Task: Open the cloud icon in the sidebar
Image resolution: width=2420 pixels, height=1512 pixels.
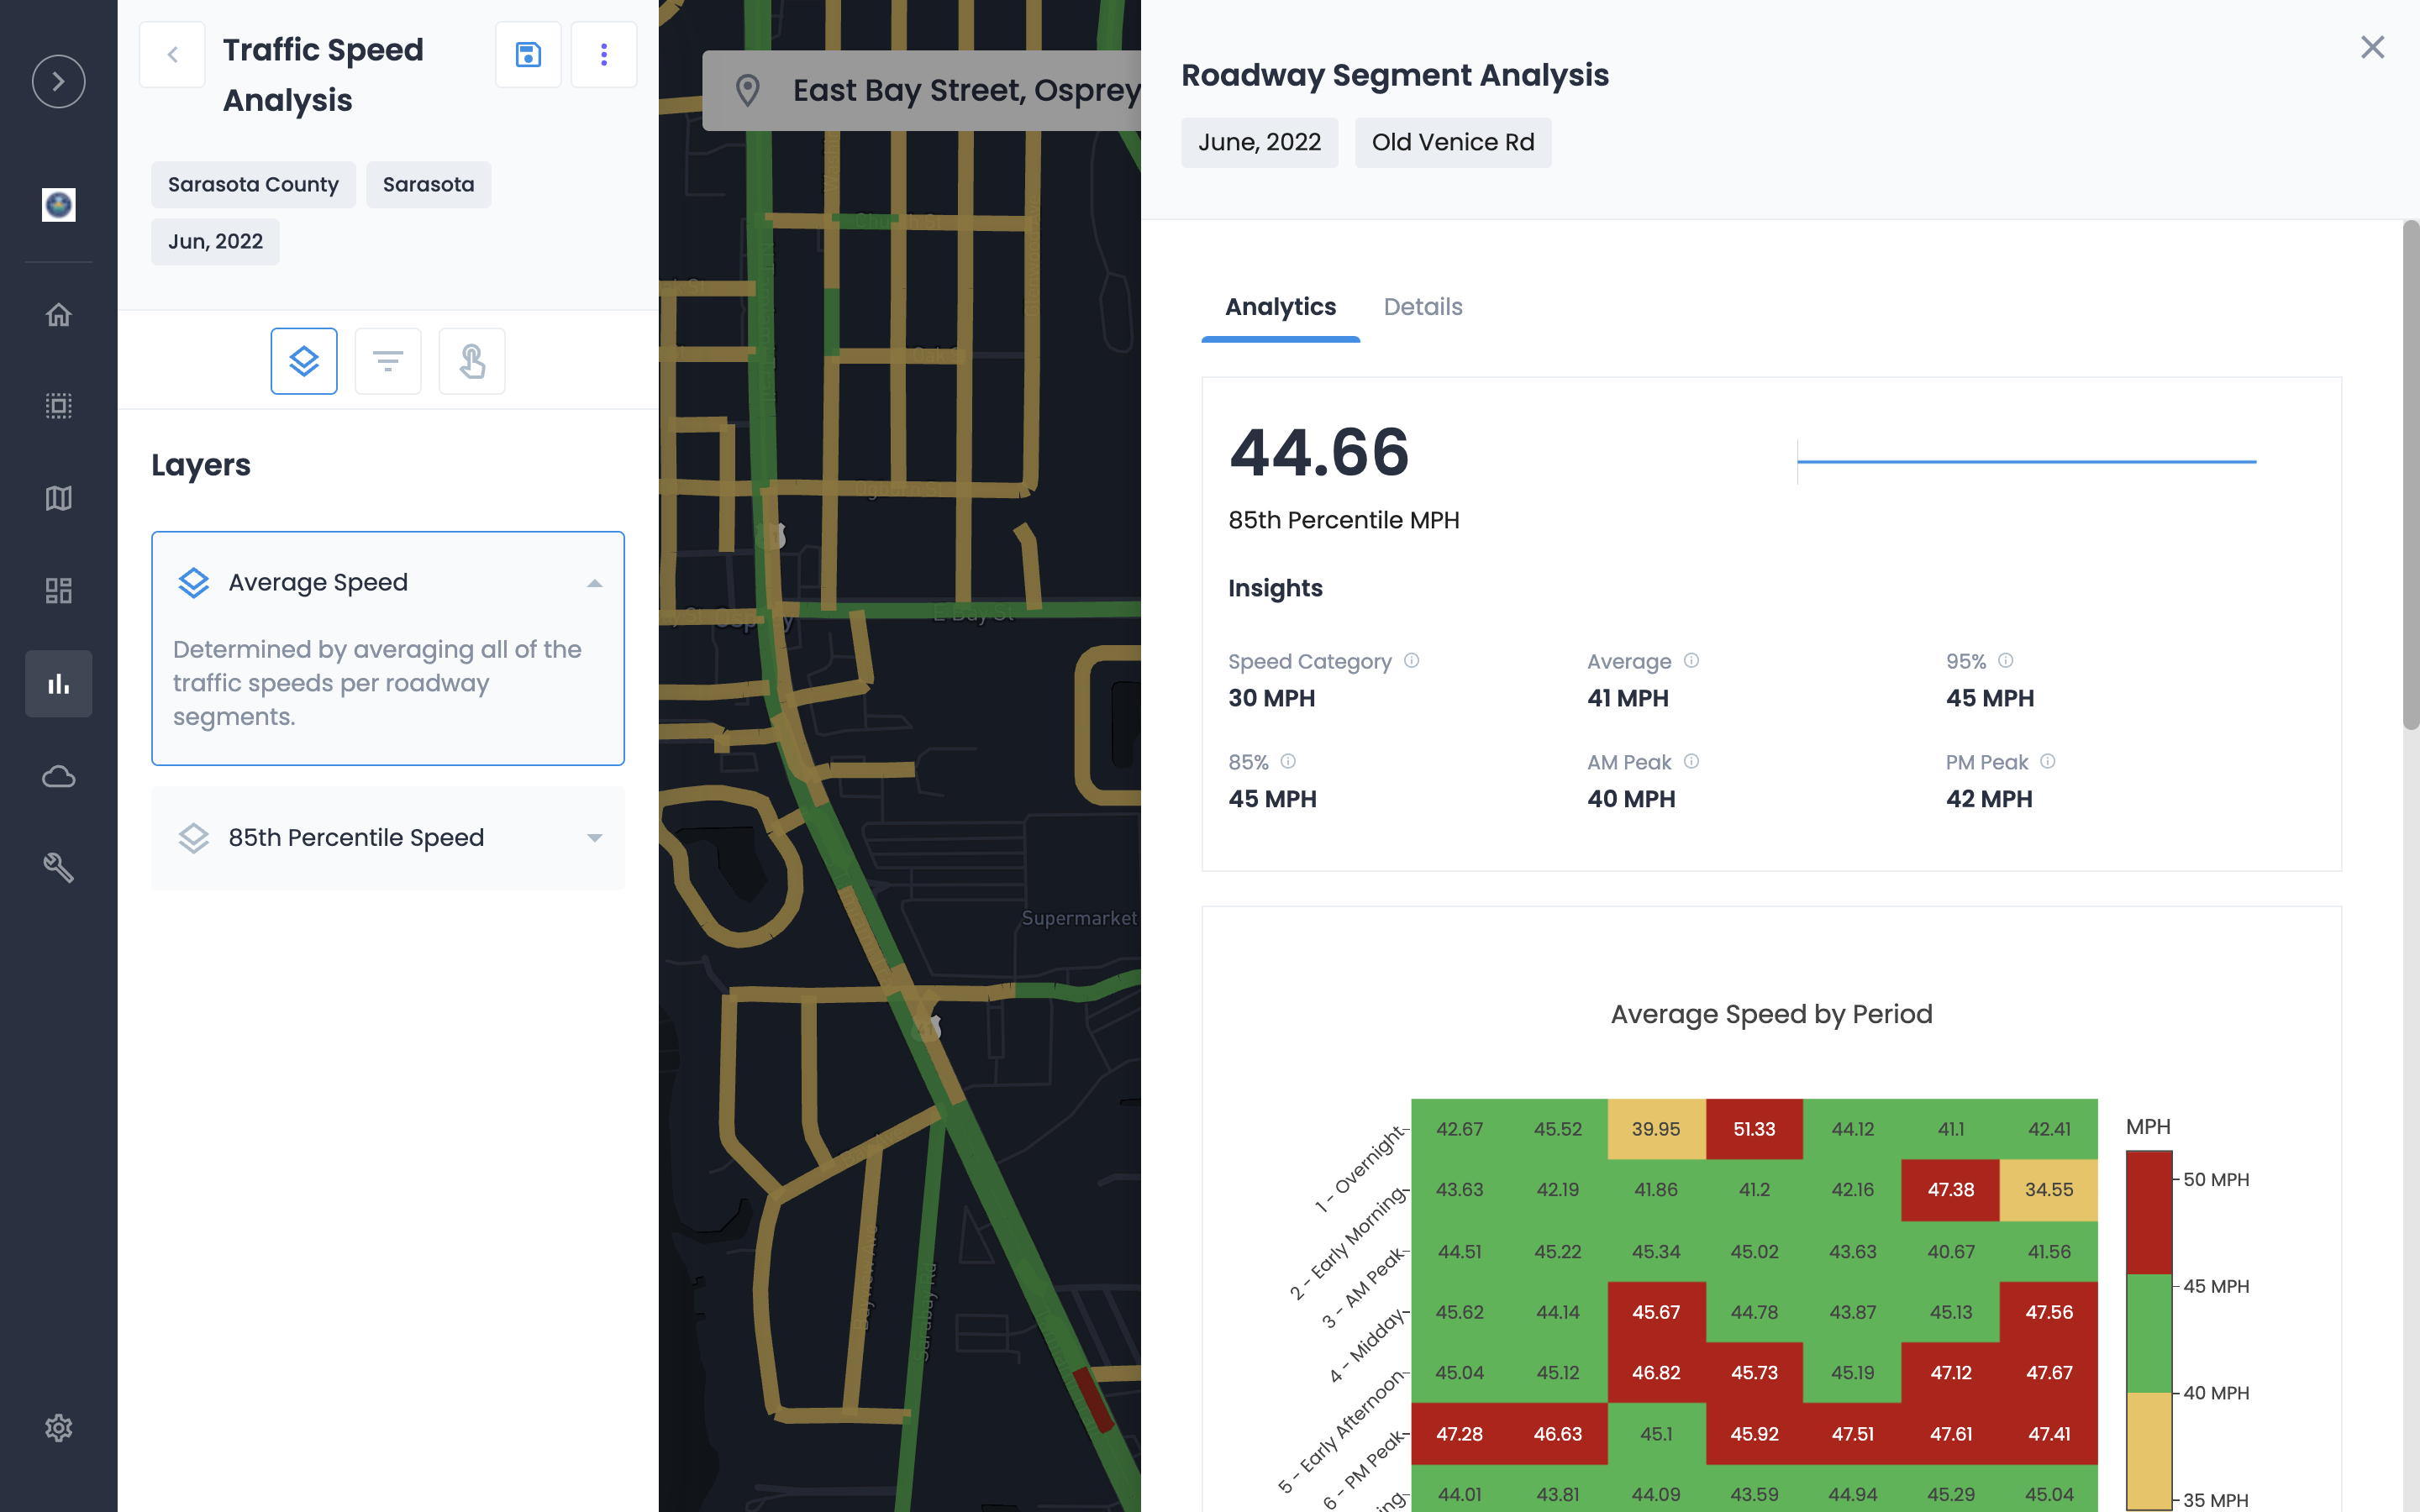Action: [x=58, y=776]
